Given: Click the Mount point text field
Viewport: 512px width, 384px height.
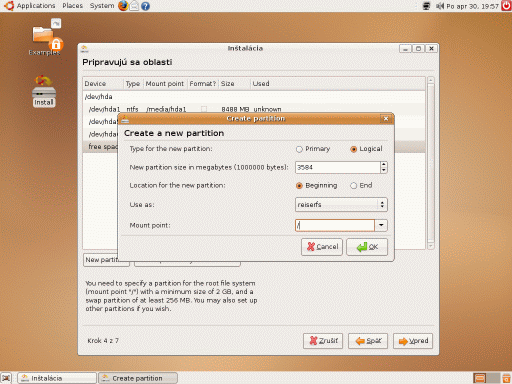Looking at the screenshot, I should coord(335,225).
